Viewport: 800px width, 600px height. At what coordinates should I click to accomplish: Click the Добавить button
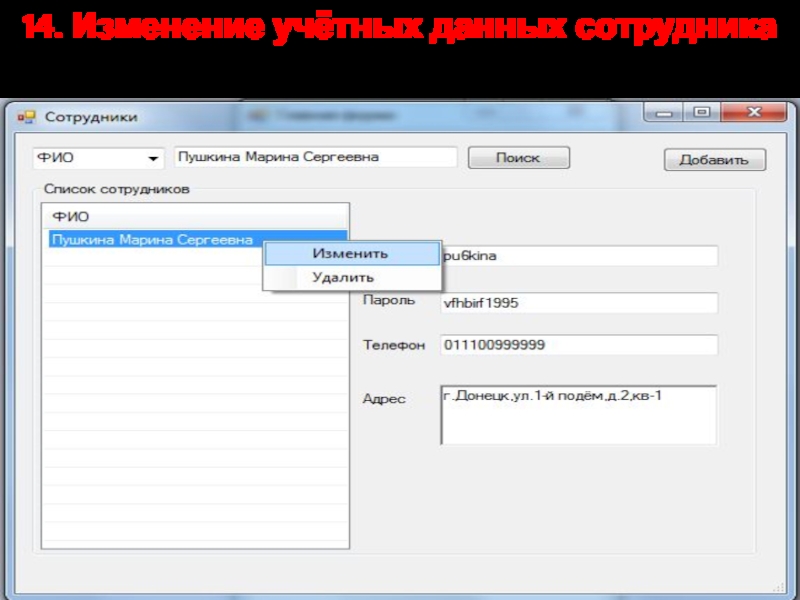click(714, 160)
